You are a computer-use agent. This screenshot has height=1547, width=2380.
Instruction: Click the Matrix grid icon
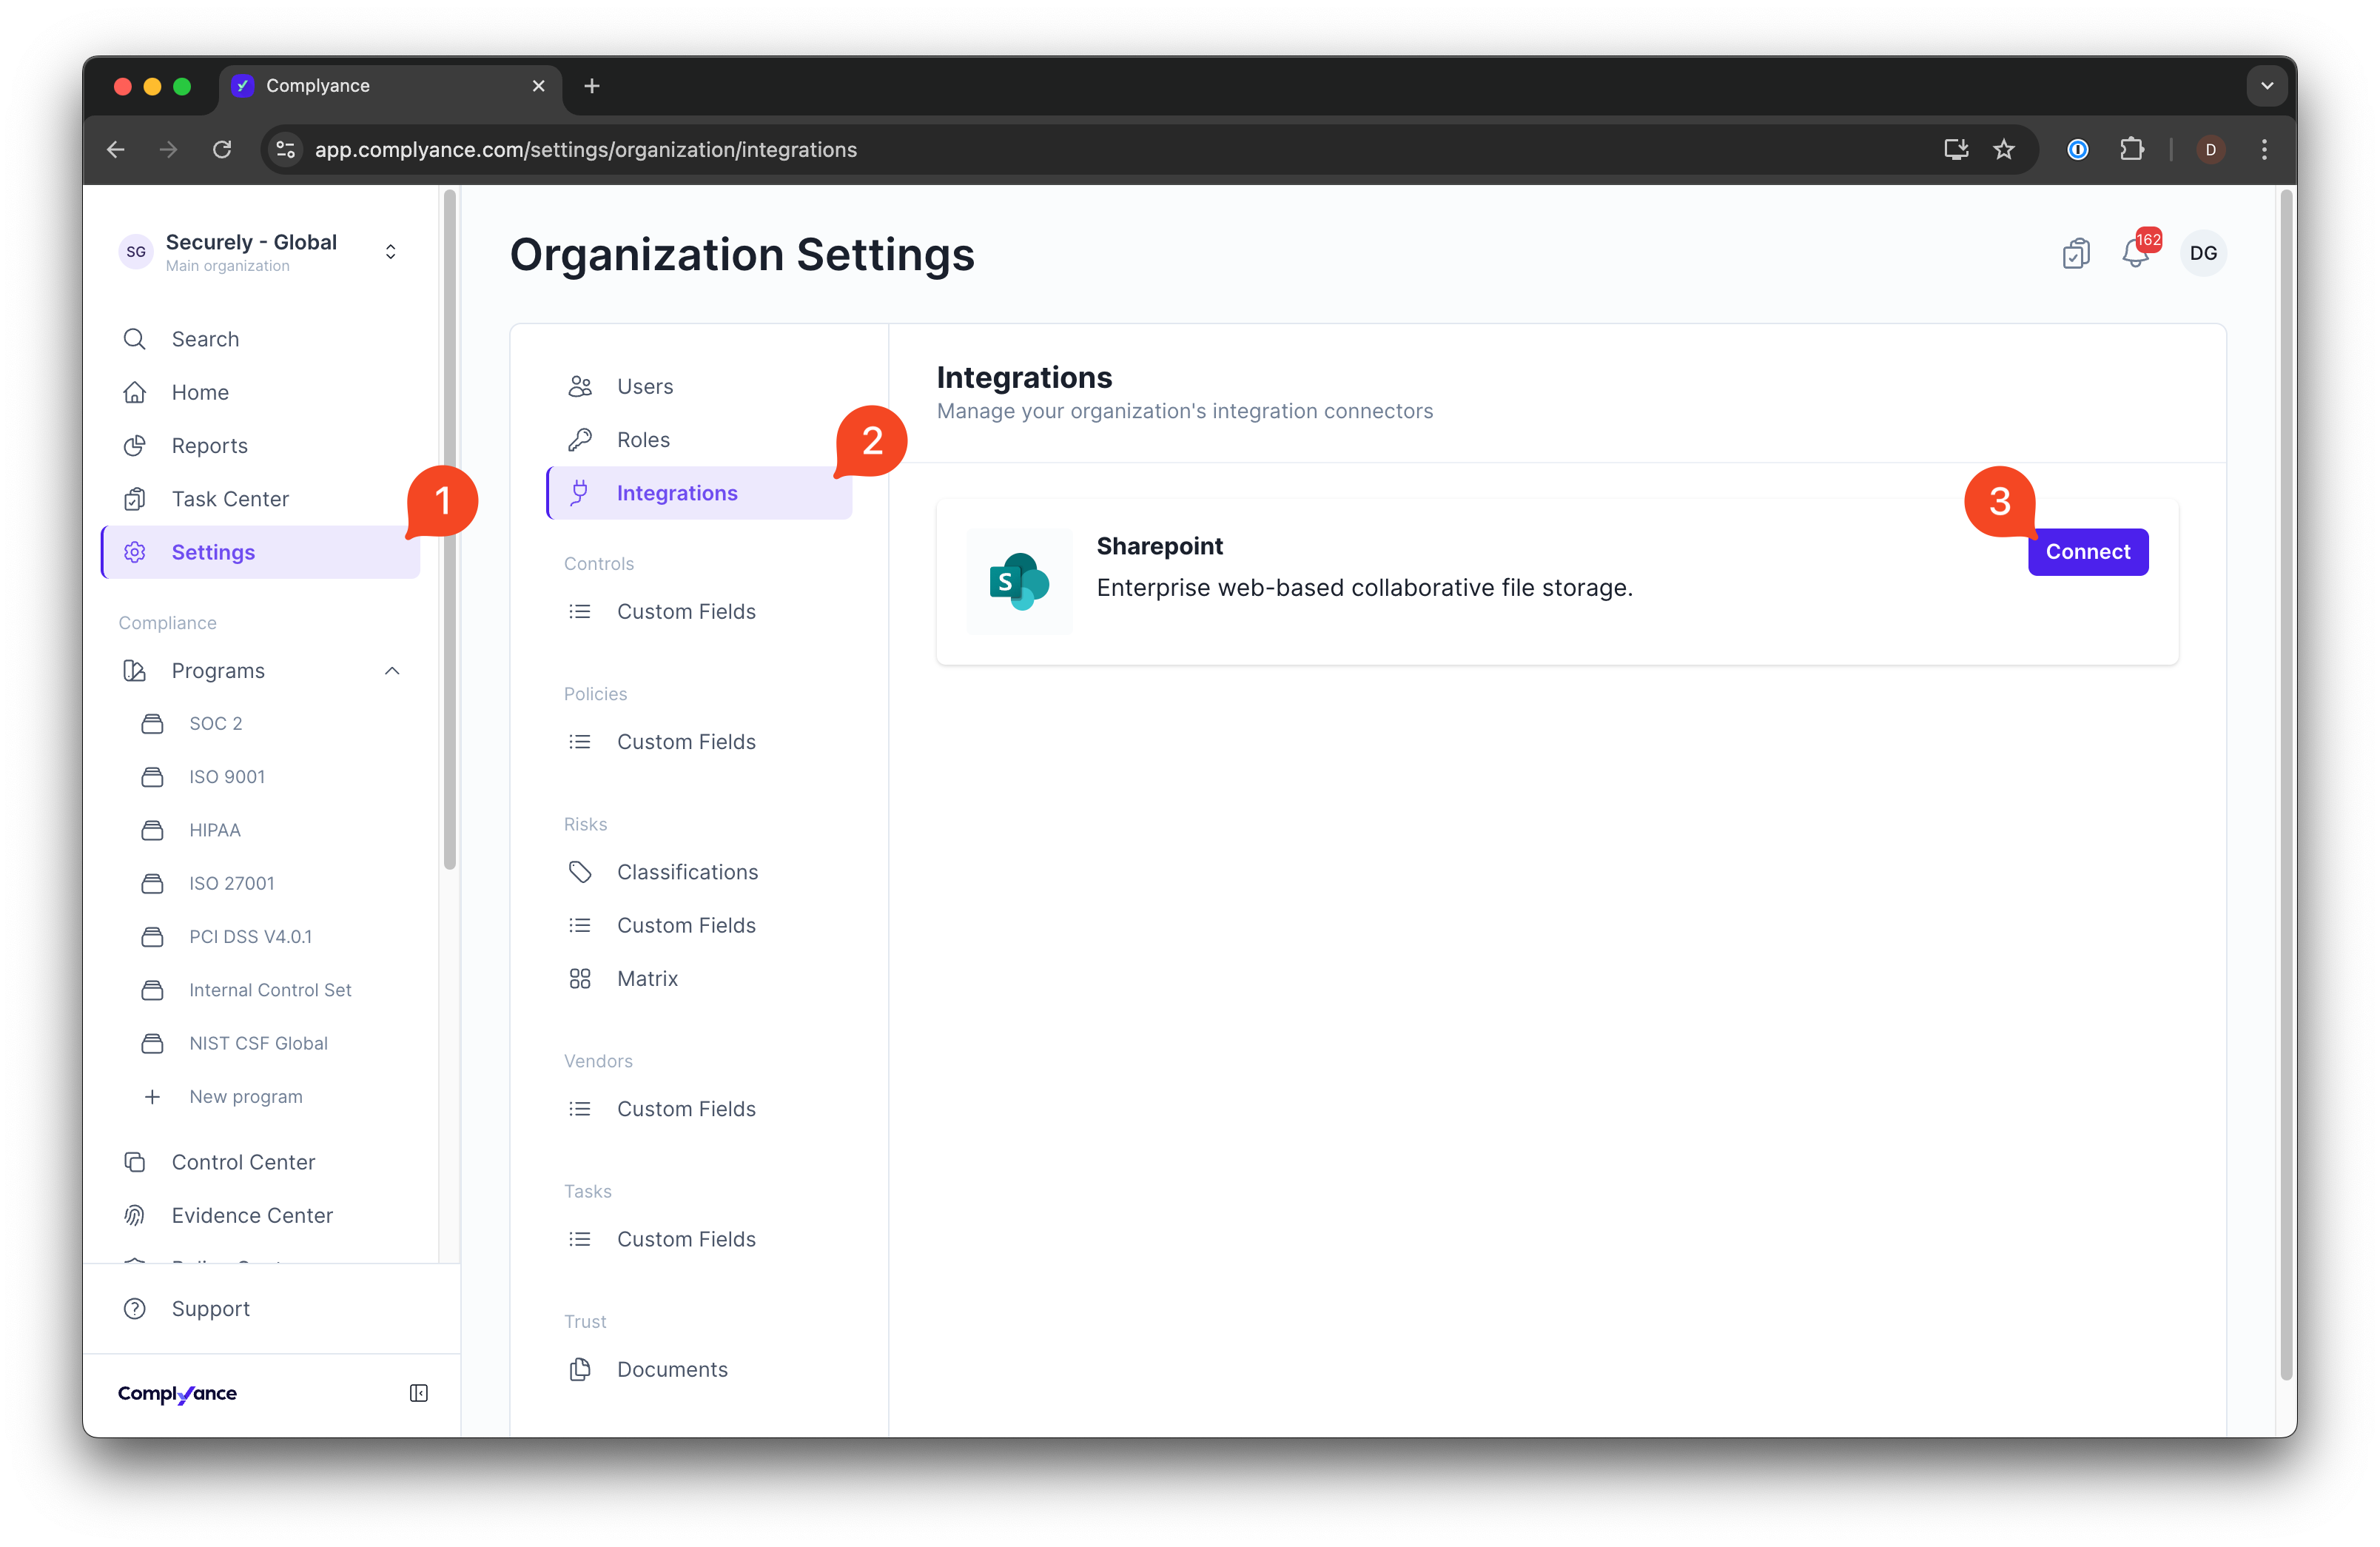tap(580, 978)
